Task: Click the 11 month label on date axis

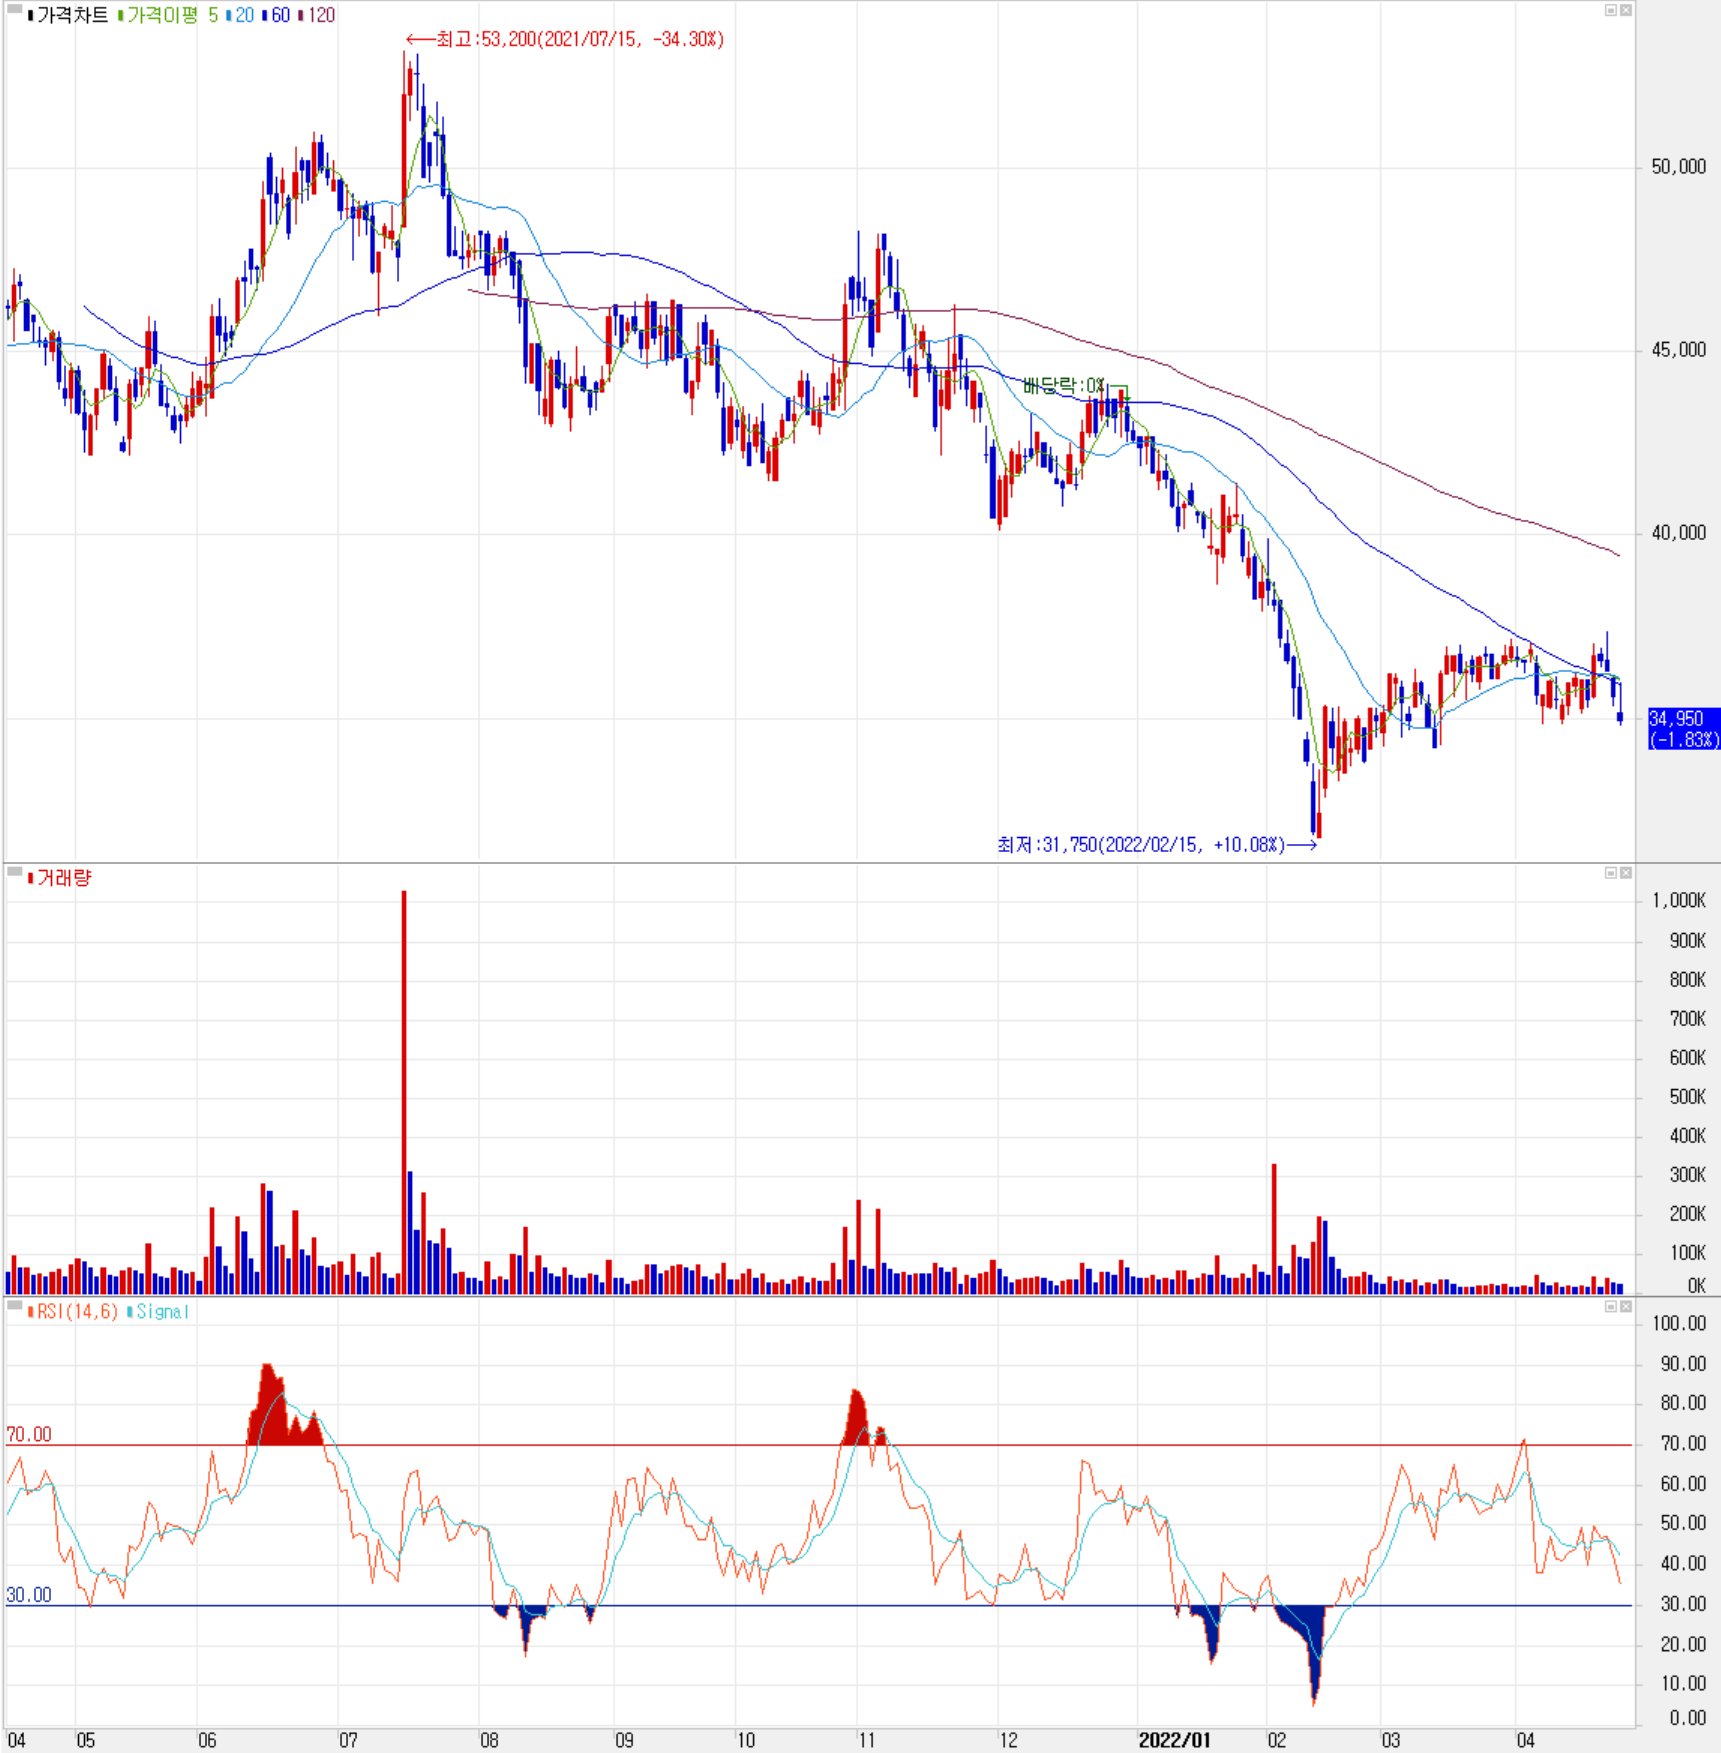Action: 866,1741
